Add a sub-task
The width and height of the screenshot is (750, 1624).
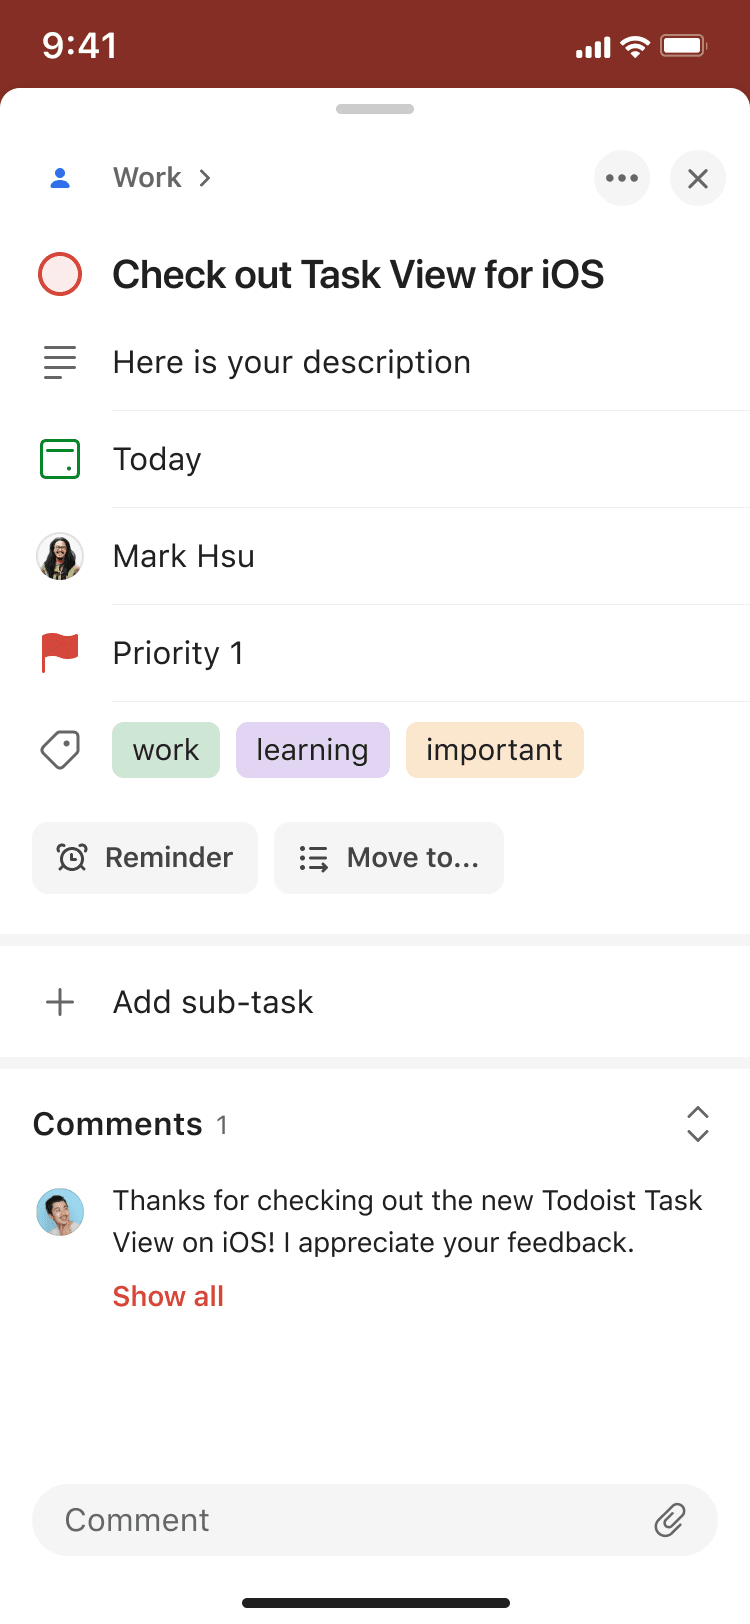click(186, 1001)
